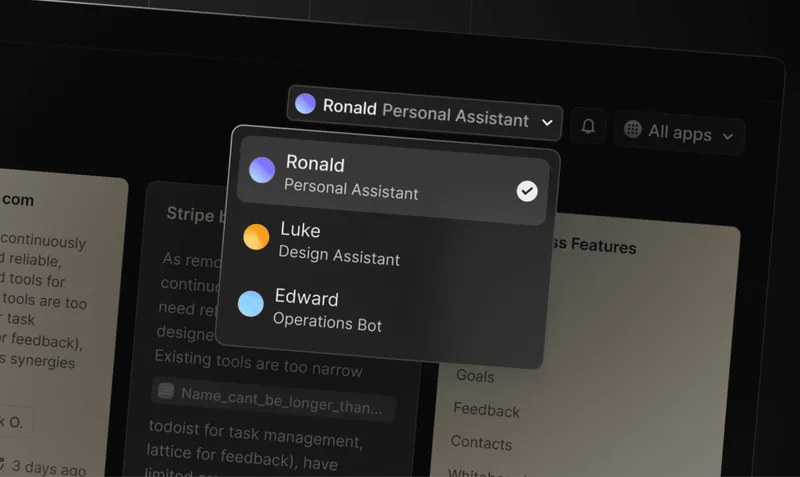Image resolution: width=800 pixels, height=477 pixels.
Task: Click the 'todoist for task management' text
Action: coord(256,434)
